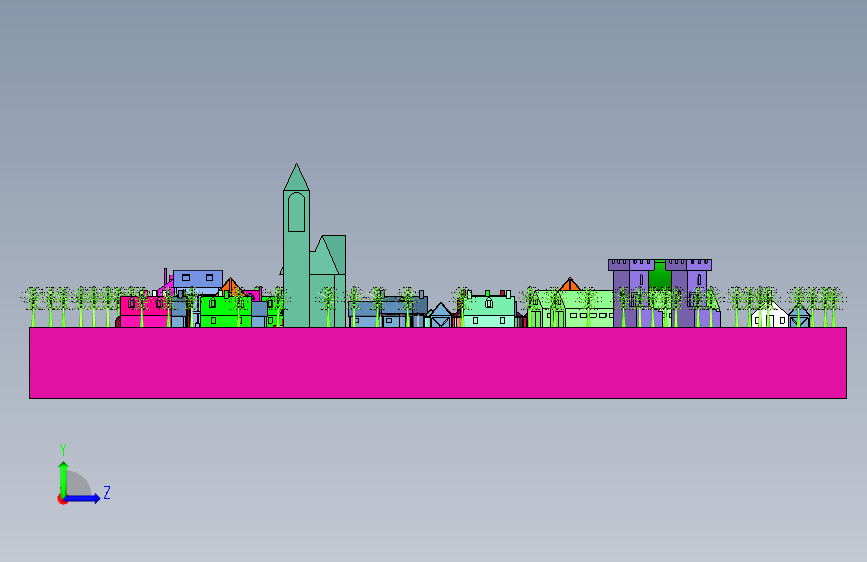Select the large magenta base slab

[438, 363]
